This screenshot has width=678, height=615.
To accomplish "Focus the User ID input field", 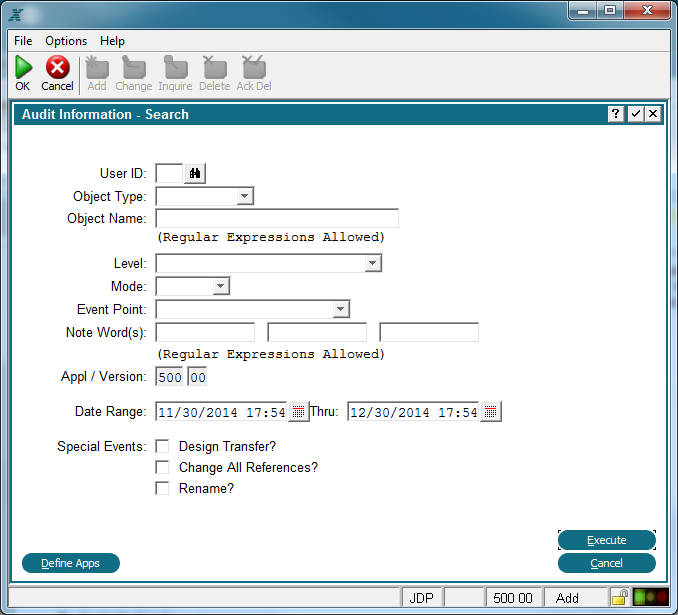I will 169,173.
